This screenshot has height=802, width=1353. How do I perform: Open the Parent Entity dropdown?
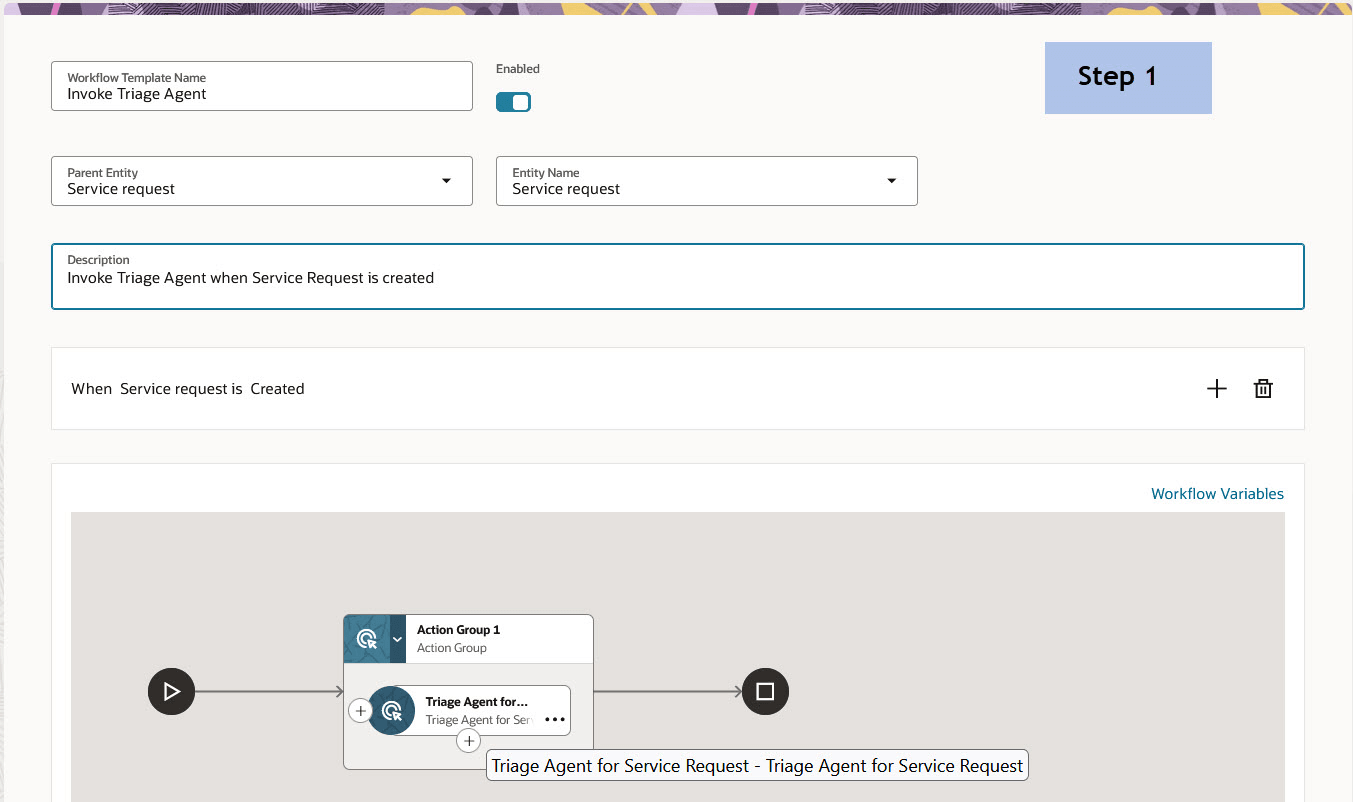[446, 181]
